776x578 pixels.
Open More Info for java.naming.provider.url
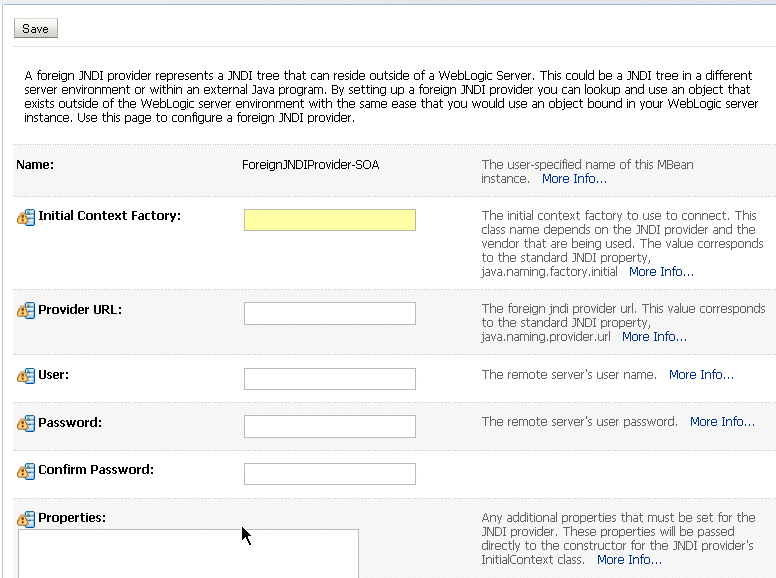point(654,337)
